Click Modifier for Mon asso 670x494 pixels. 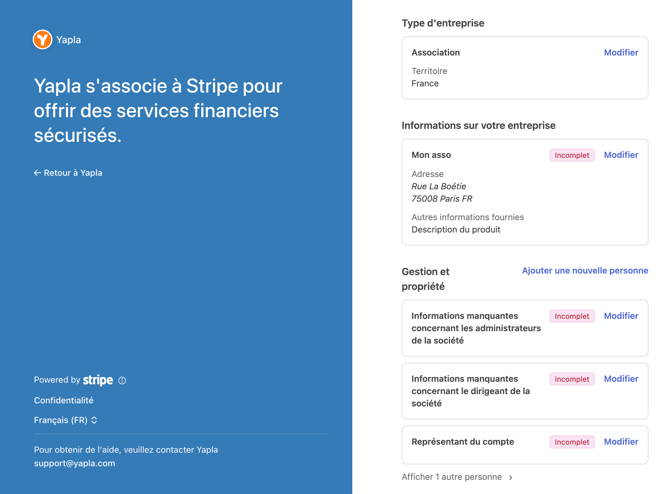click(x=621, y=155)
